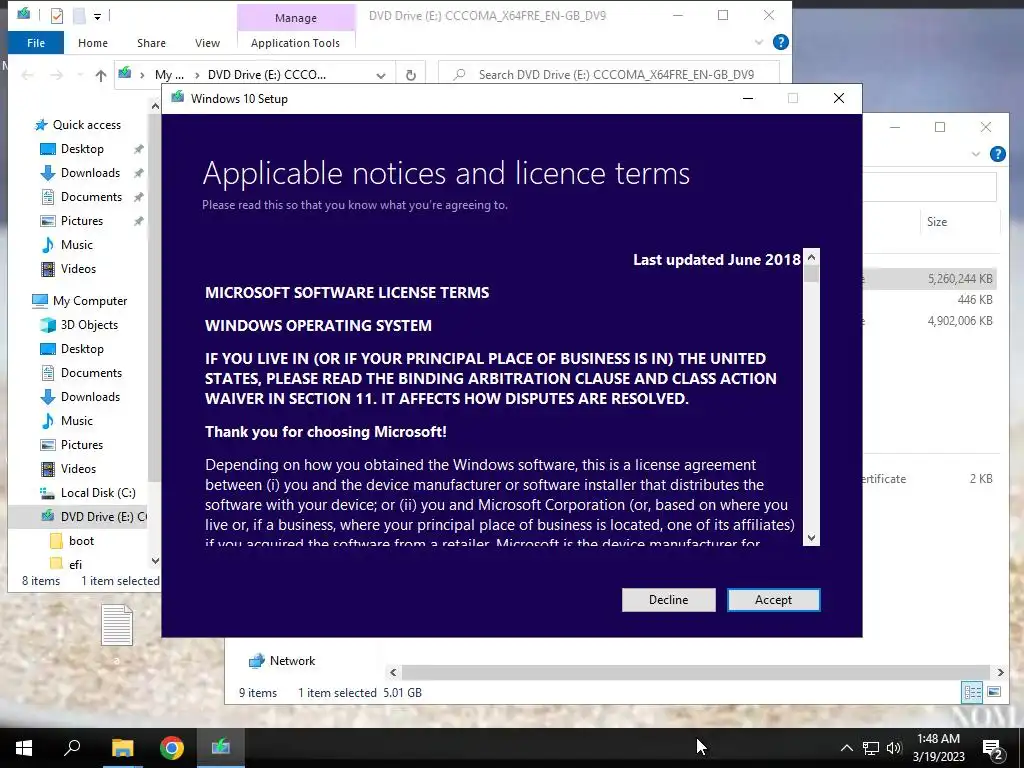1024x768 pixels.
Task: Select Music under My Computer
Action: click(x=76, y=421)
